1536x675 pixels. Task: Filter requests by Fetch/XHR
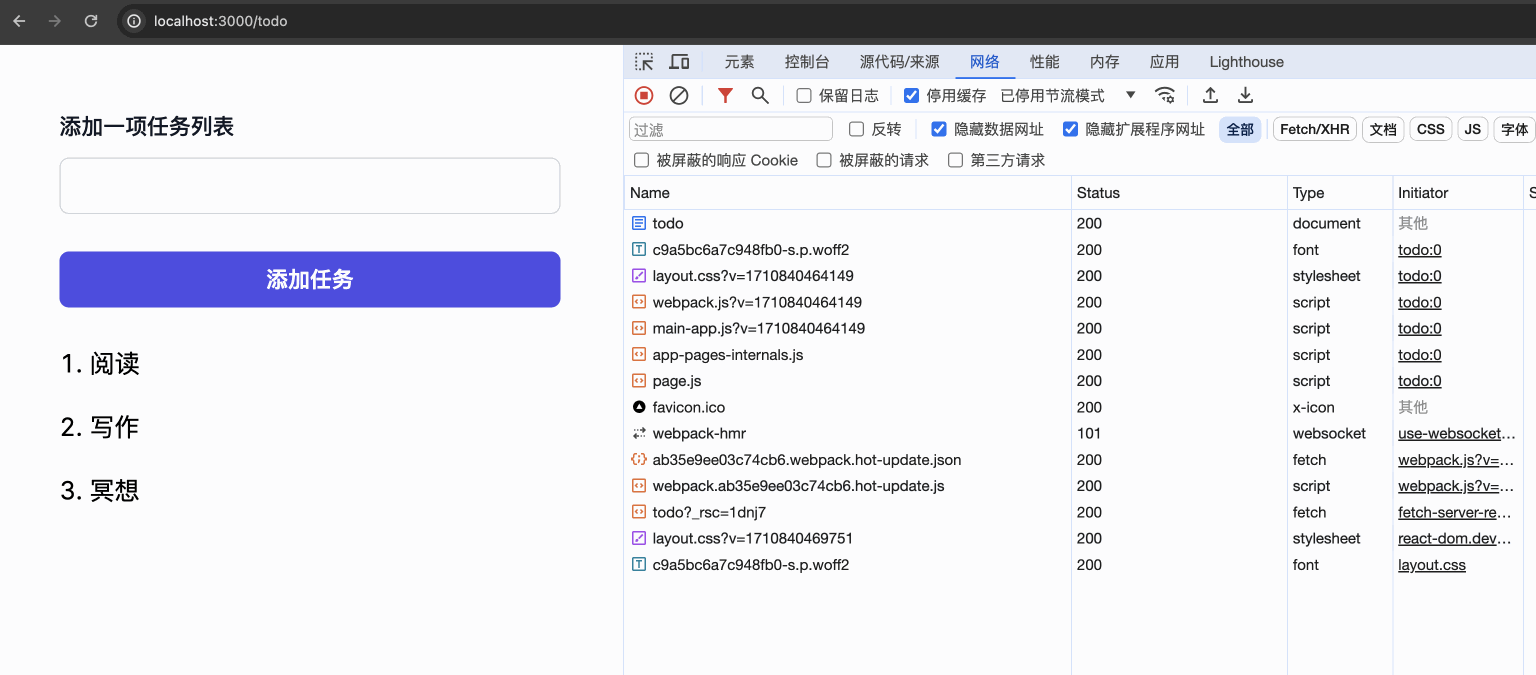pos(1314,129)
